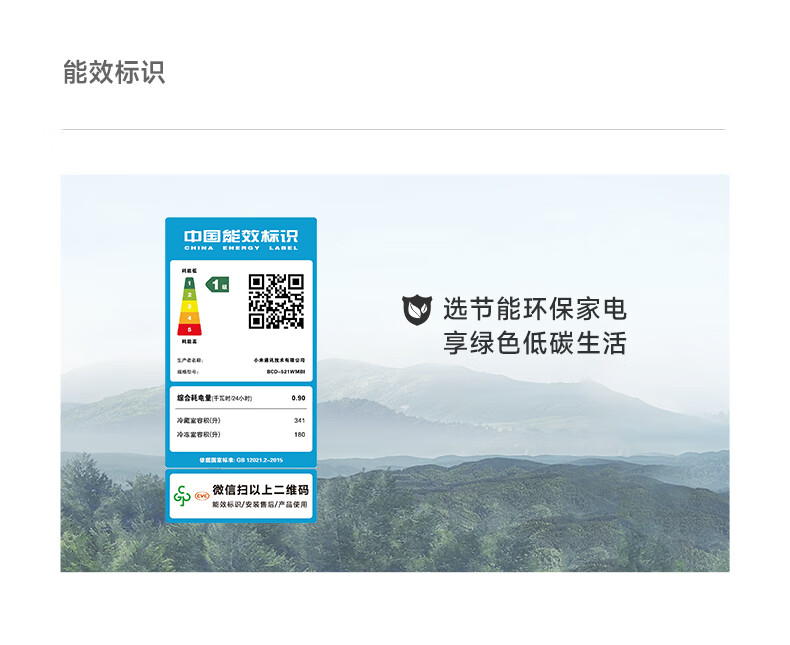Click the red level 5 efficiency bar
This screenshot has height=645, width=790.
tap(189, 330)
